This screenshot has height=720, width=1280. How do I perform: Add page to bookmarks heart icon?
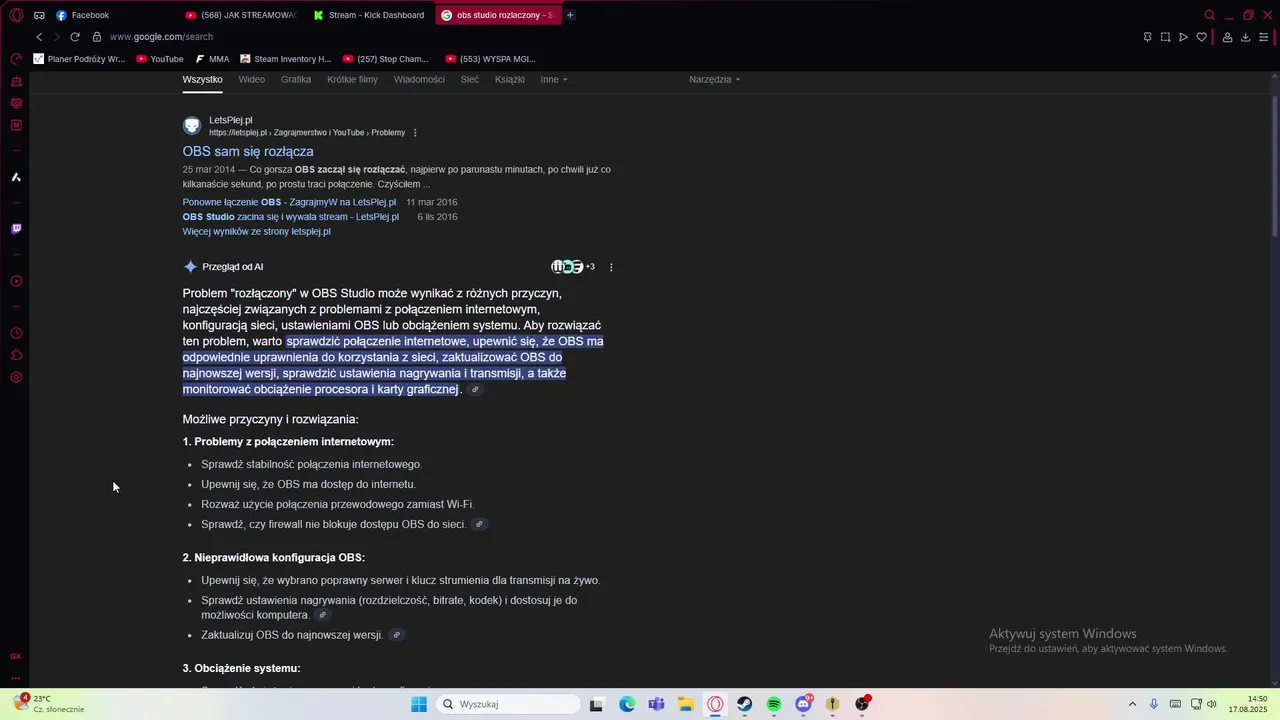pos(1202,37)
